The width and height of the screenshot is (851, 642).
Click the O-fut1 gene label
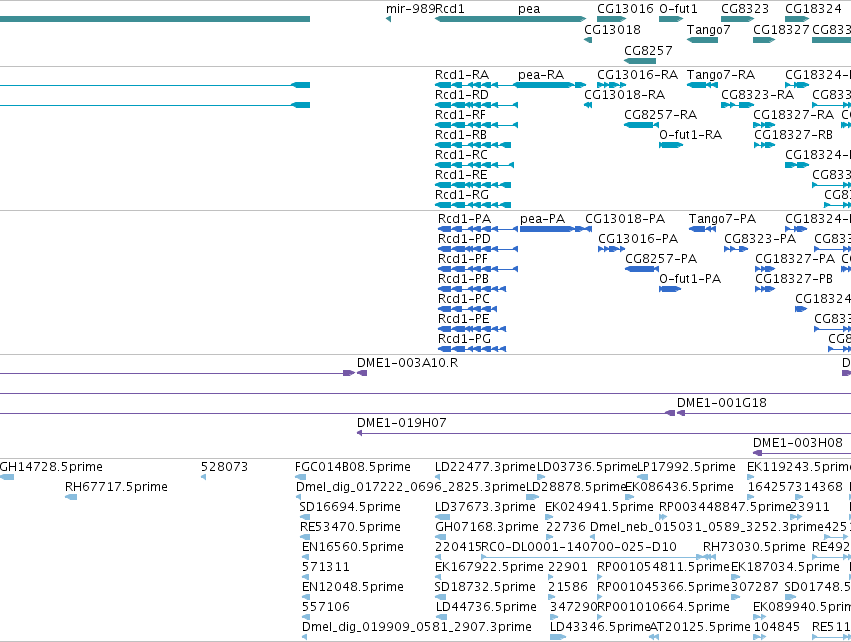678,9
